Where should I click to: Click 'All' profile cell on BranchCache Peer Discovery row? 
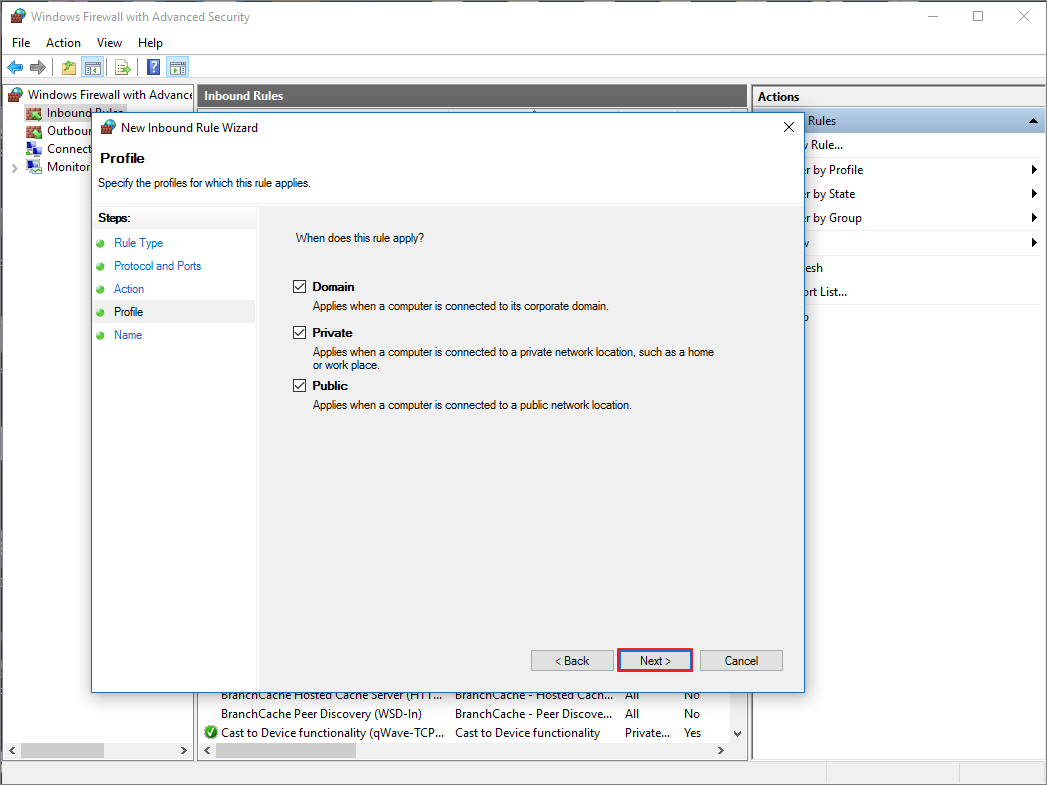pyautogui.click(x=632, y=714)
